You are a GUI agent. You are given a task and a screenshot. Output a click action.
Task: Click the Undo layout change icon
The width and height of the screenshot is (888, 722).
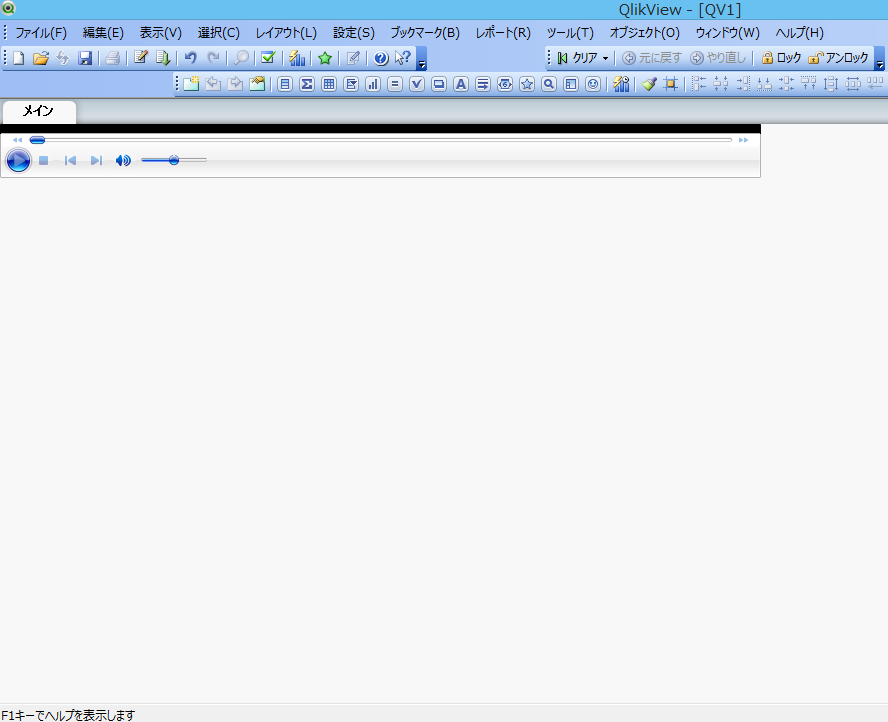point(191,58)
